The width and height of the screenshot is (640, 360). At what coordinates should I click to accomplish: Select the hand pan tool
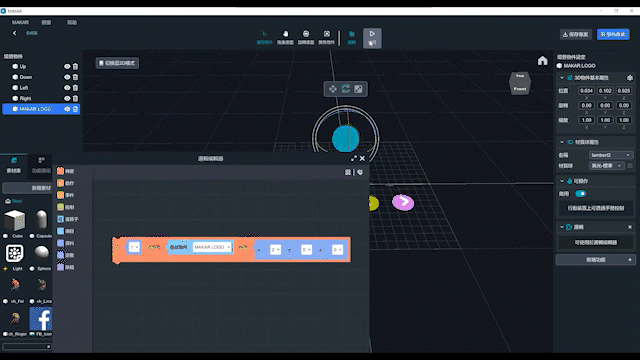[285, 37]
